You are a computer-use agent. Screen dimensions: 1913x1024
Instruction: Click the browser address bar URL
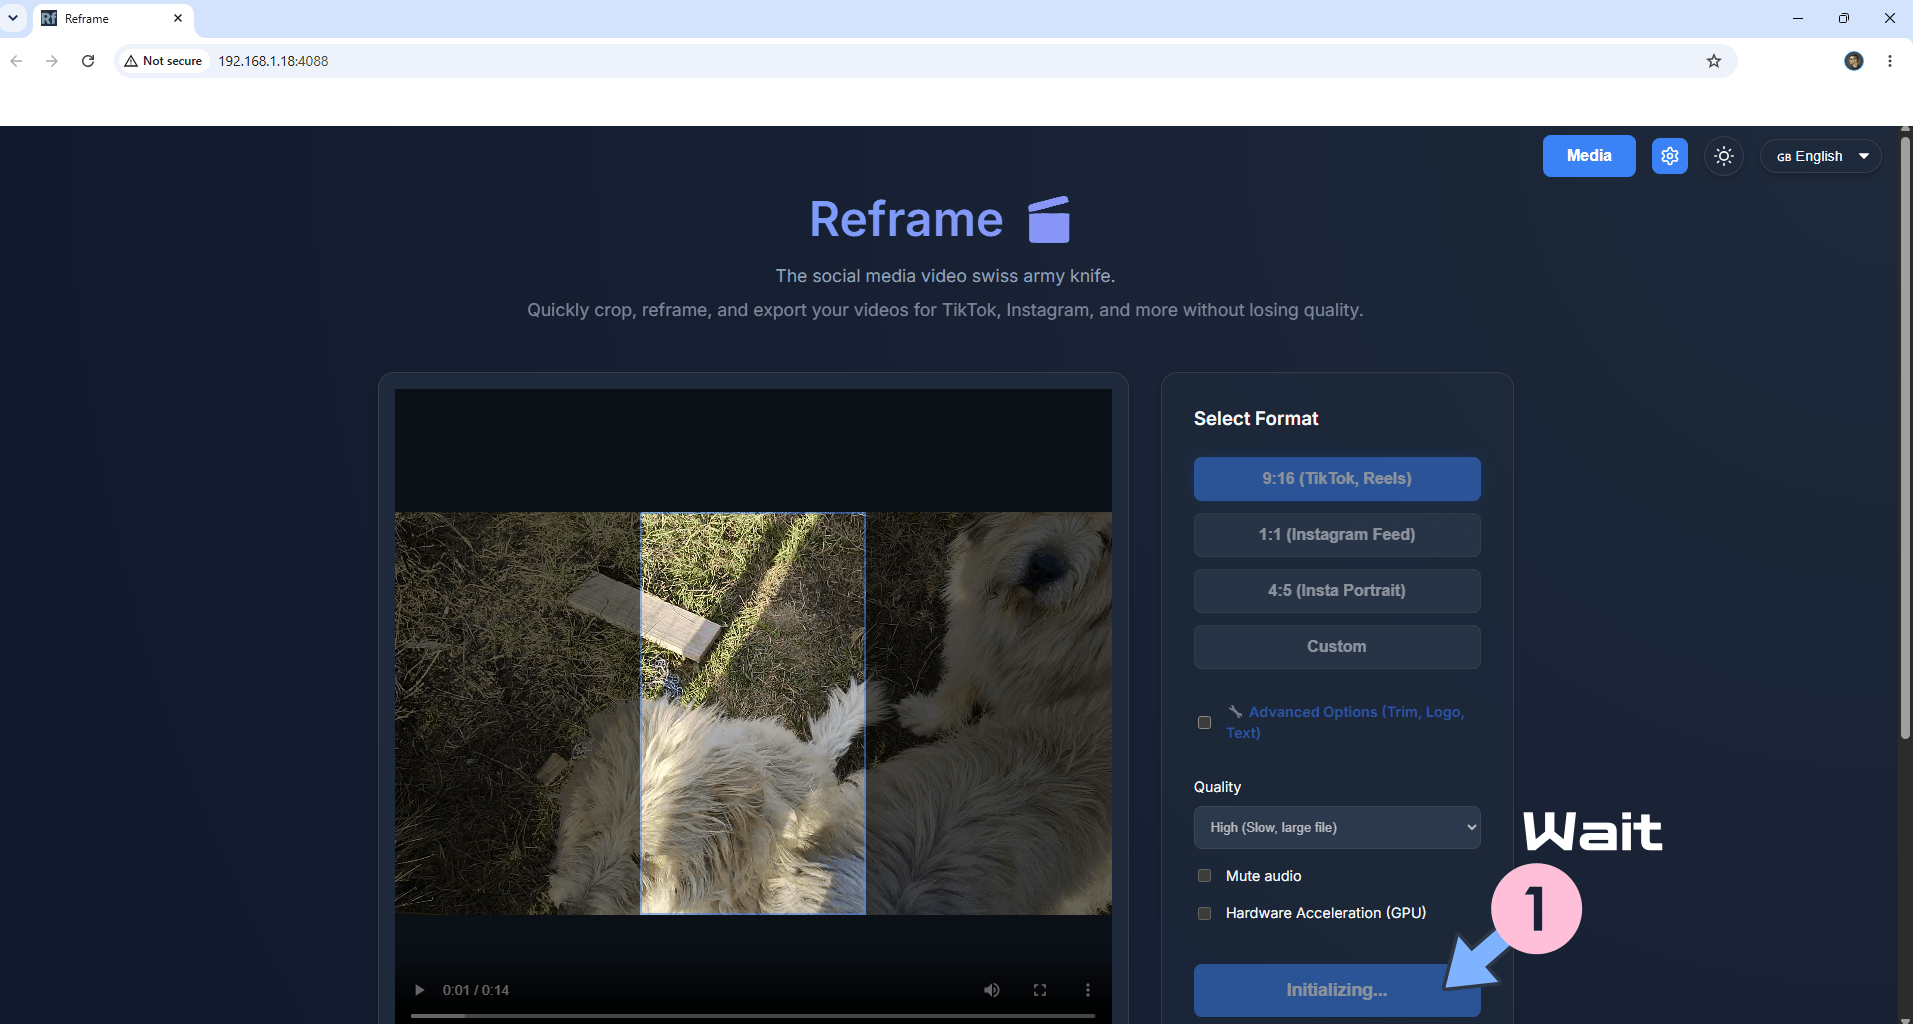coord(273,61)
